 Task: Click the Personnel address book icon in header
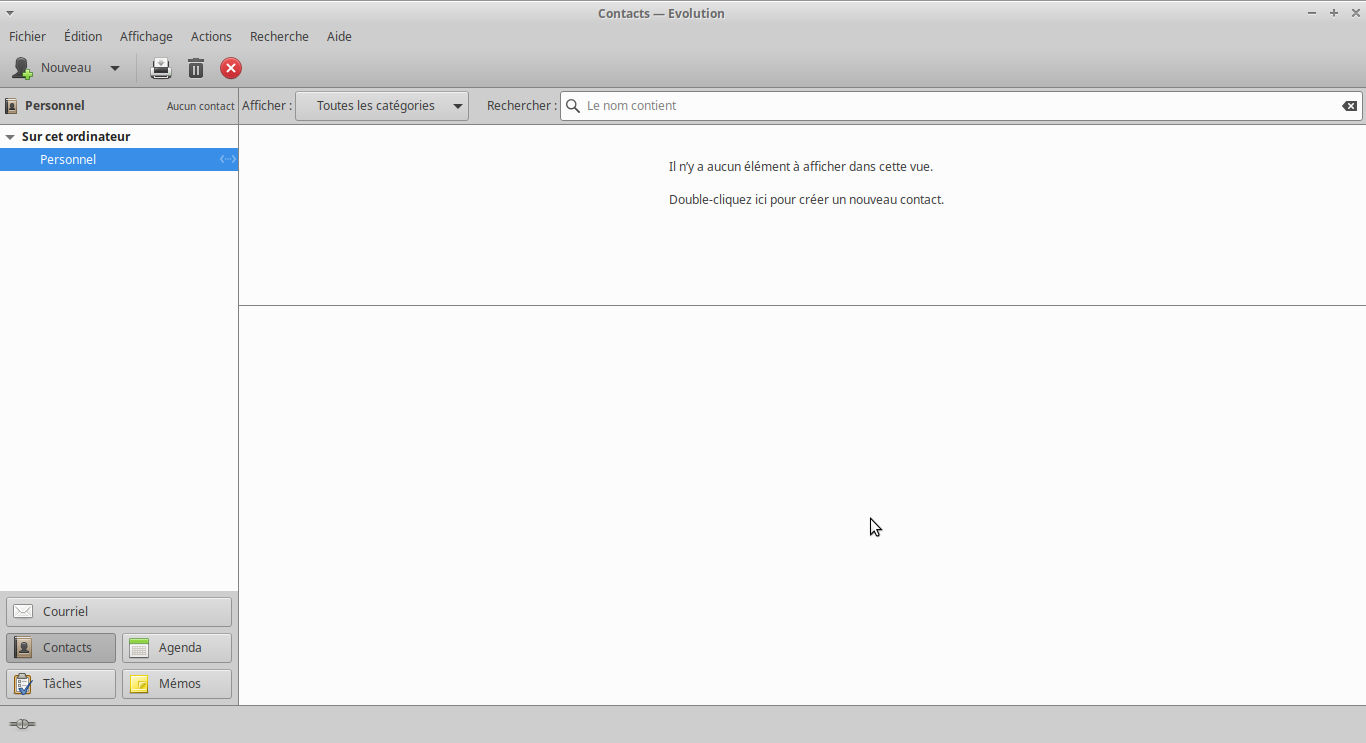[12, 106]
